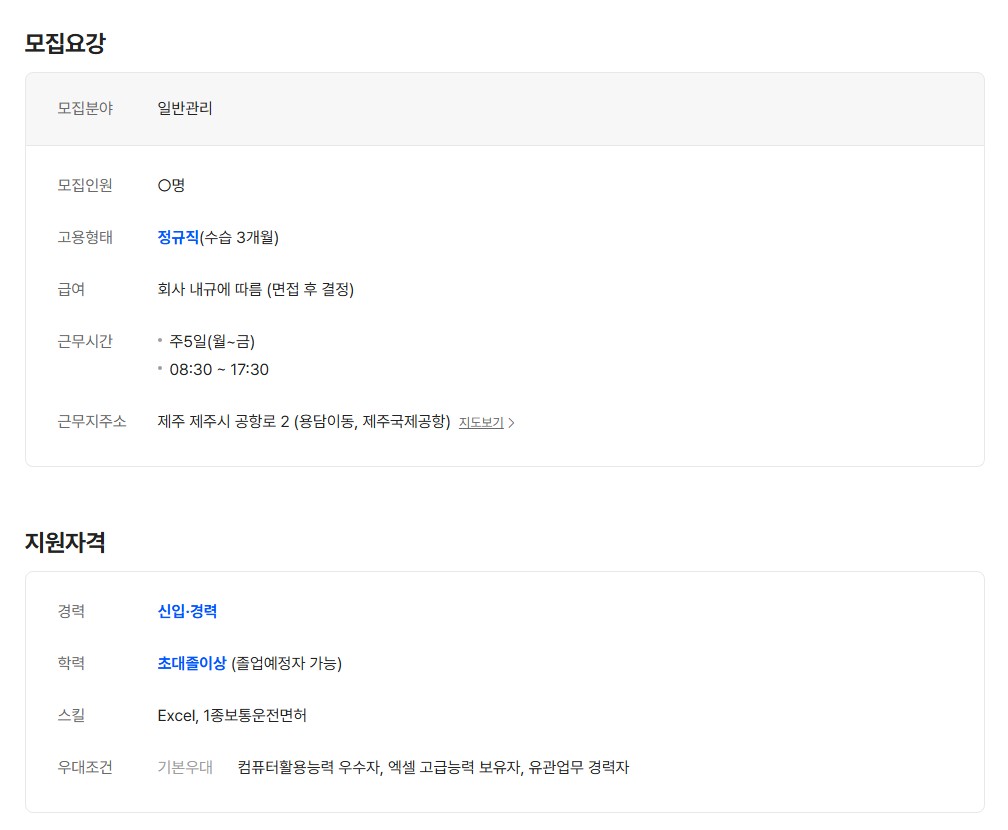Select the 일반관리 field value
This screenshot has height=830, width=1008.
pyautogui.click(x=185, y=108)
